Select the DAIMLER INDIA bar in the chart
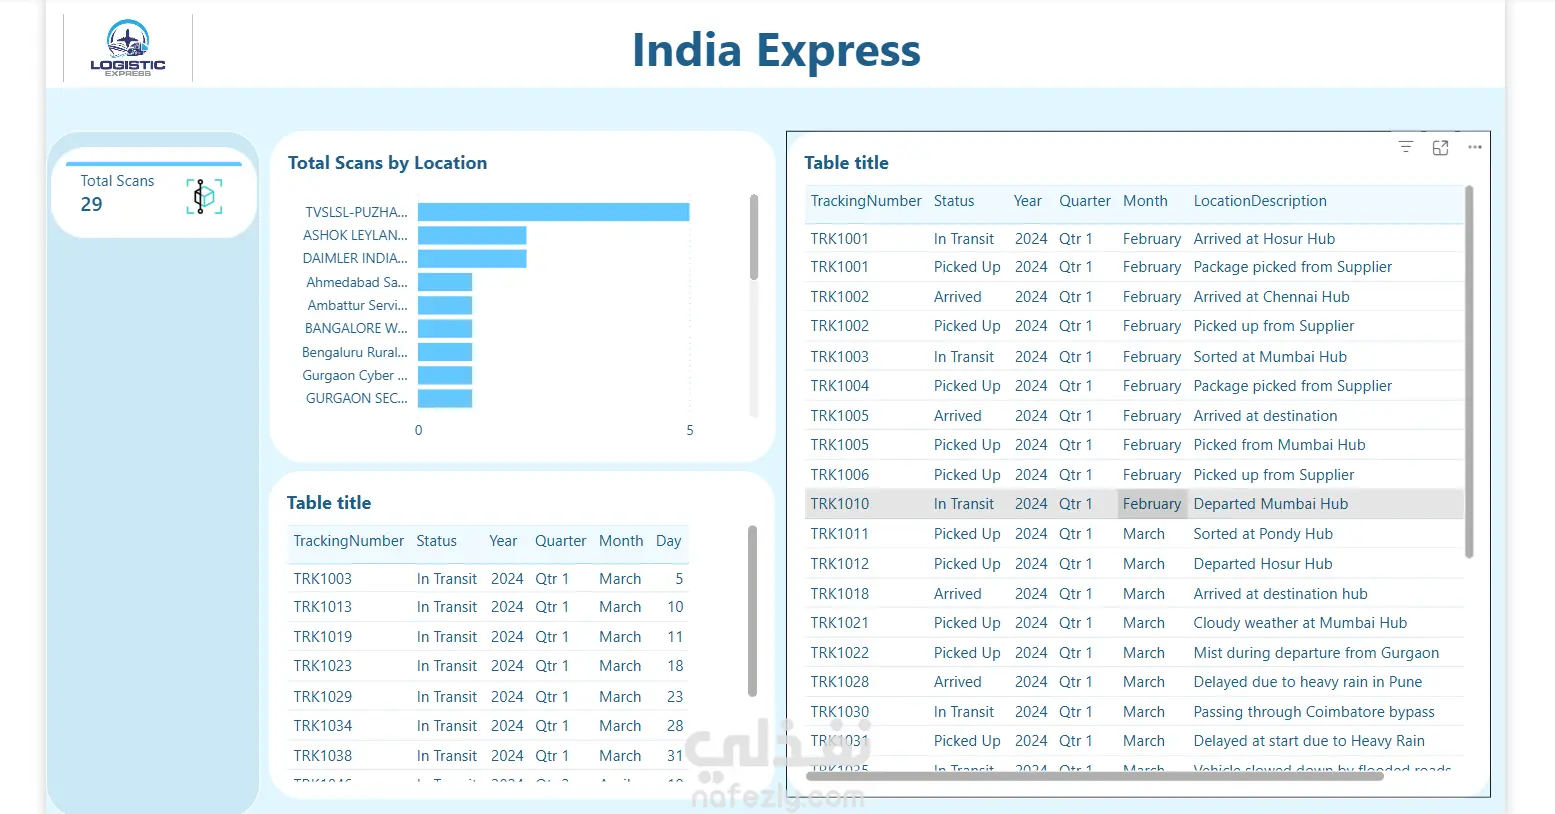The height and width of the screenshot is (814, 1555). (472, 258)
